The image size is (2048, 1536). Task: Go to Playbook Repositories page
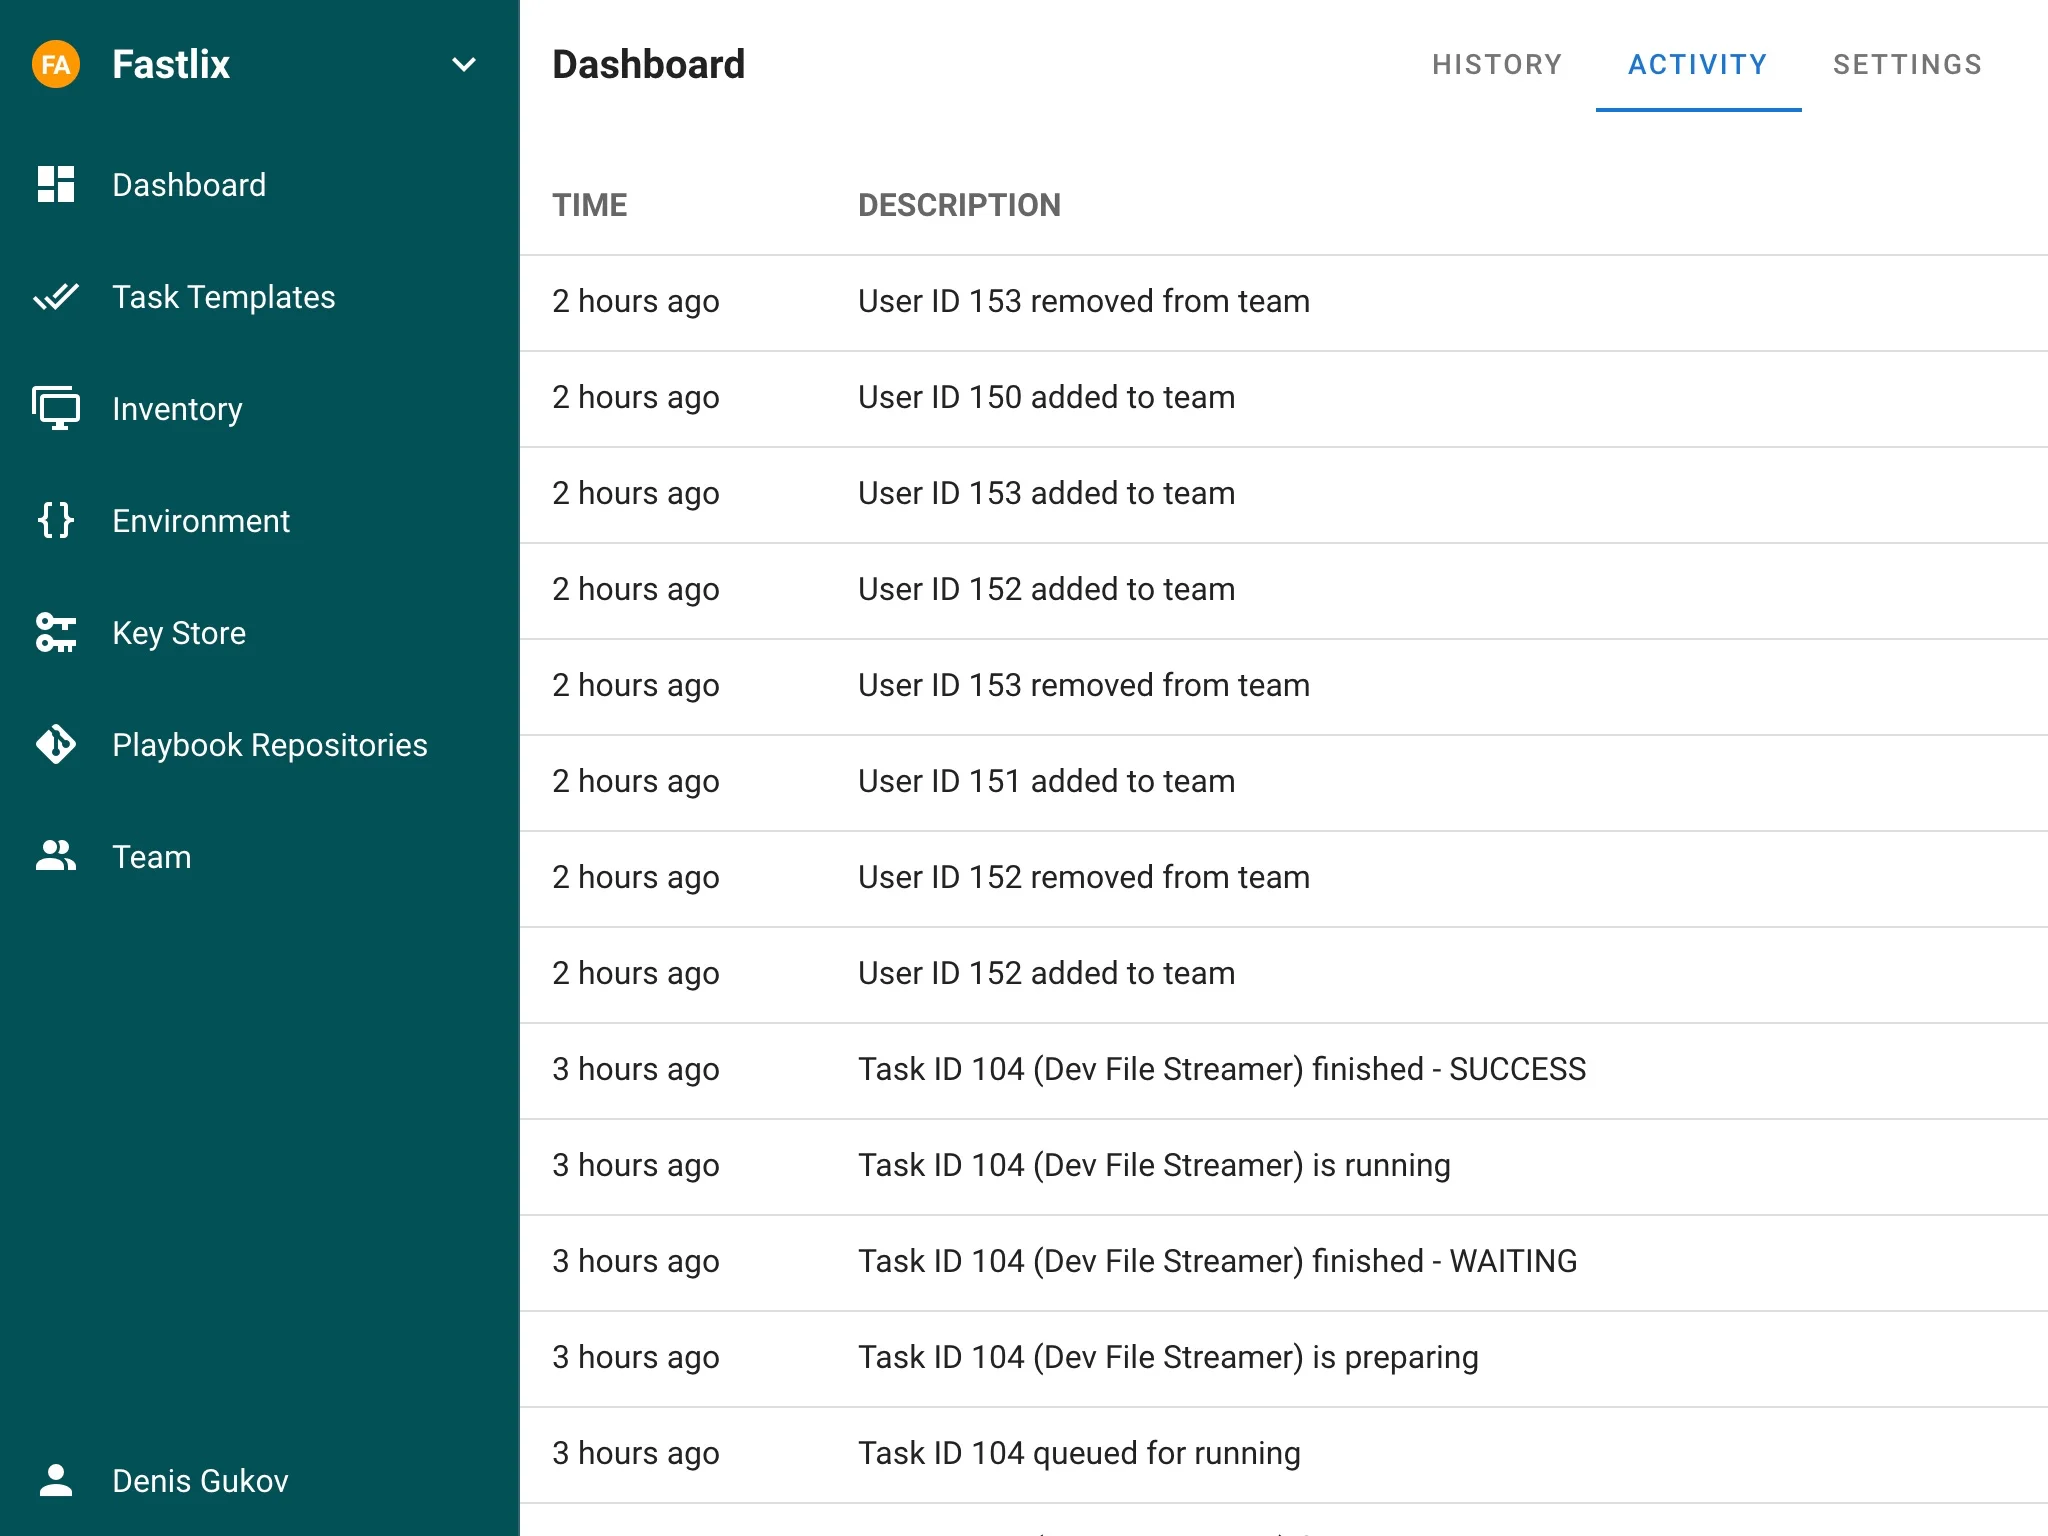(269, 745)
